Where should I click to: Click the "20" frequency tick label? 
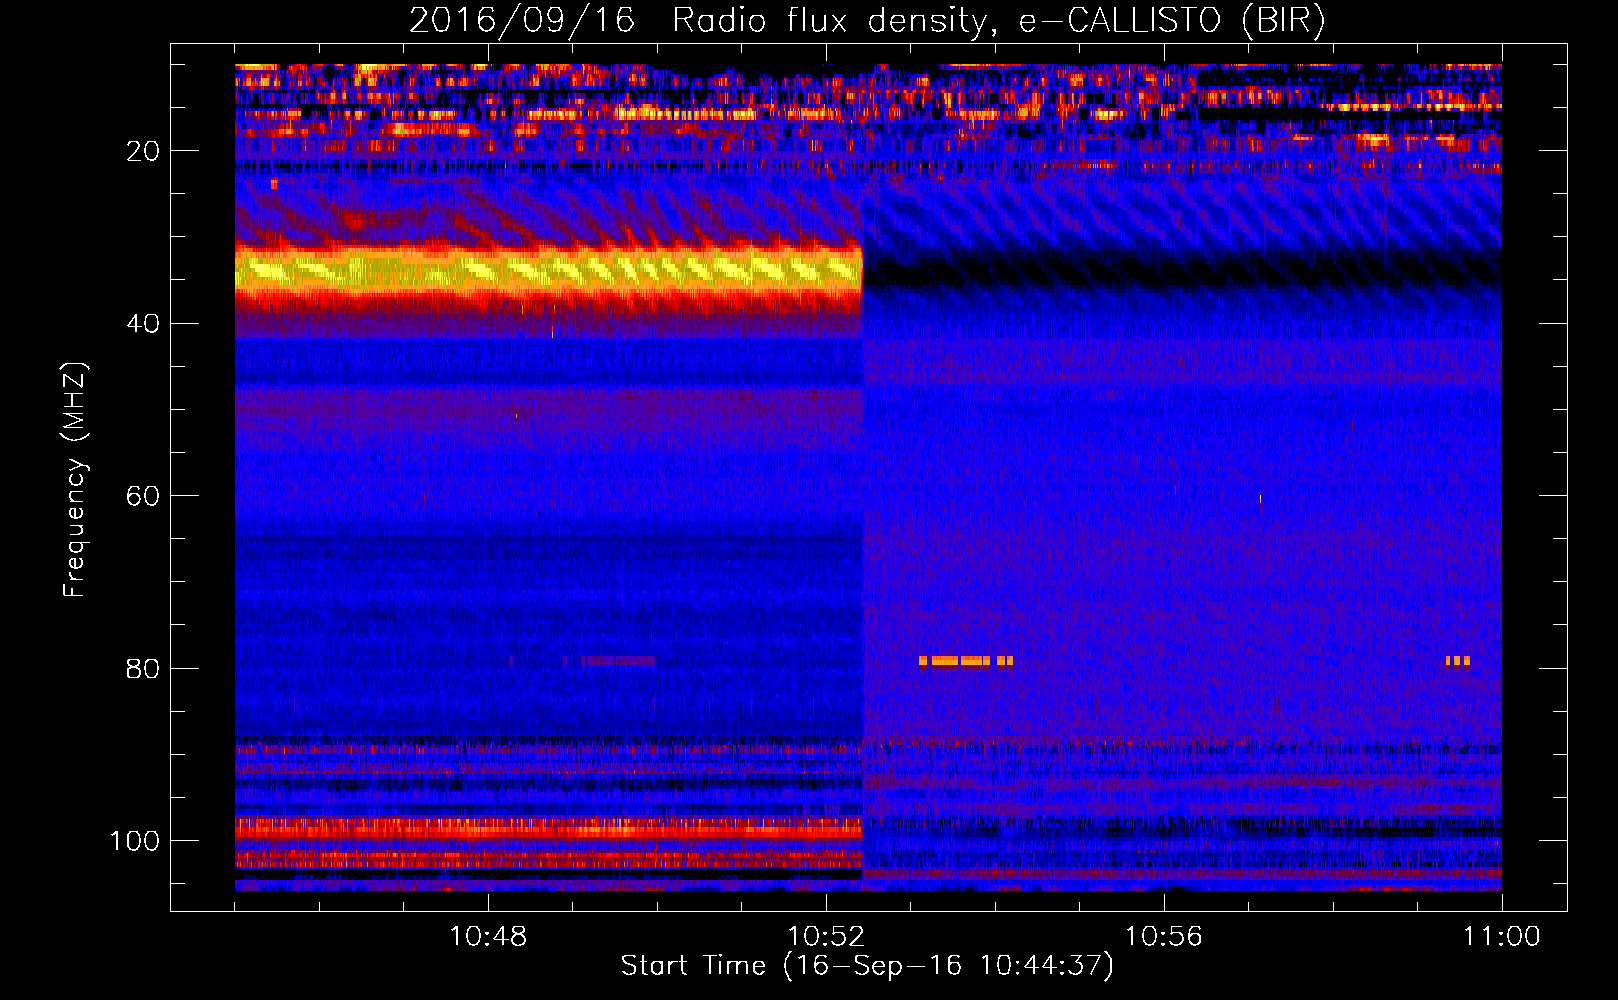pyautogui.click(x=143, y=151)
